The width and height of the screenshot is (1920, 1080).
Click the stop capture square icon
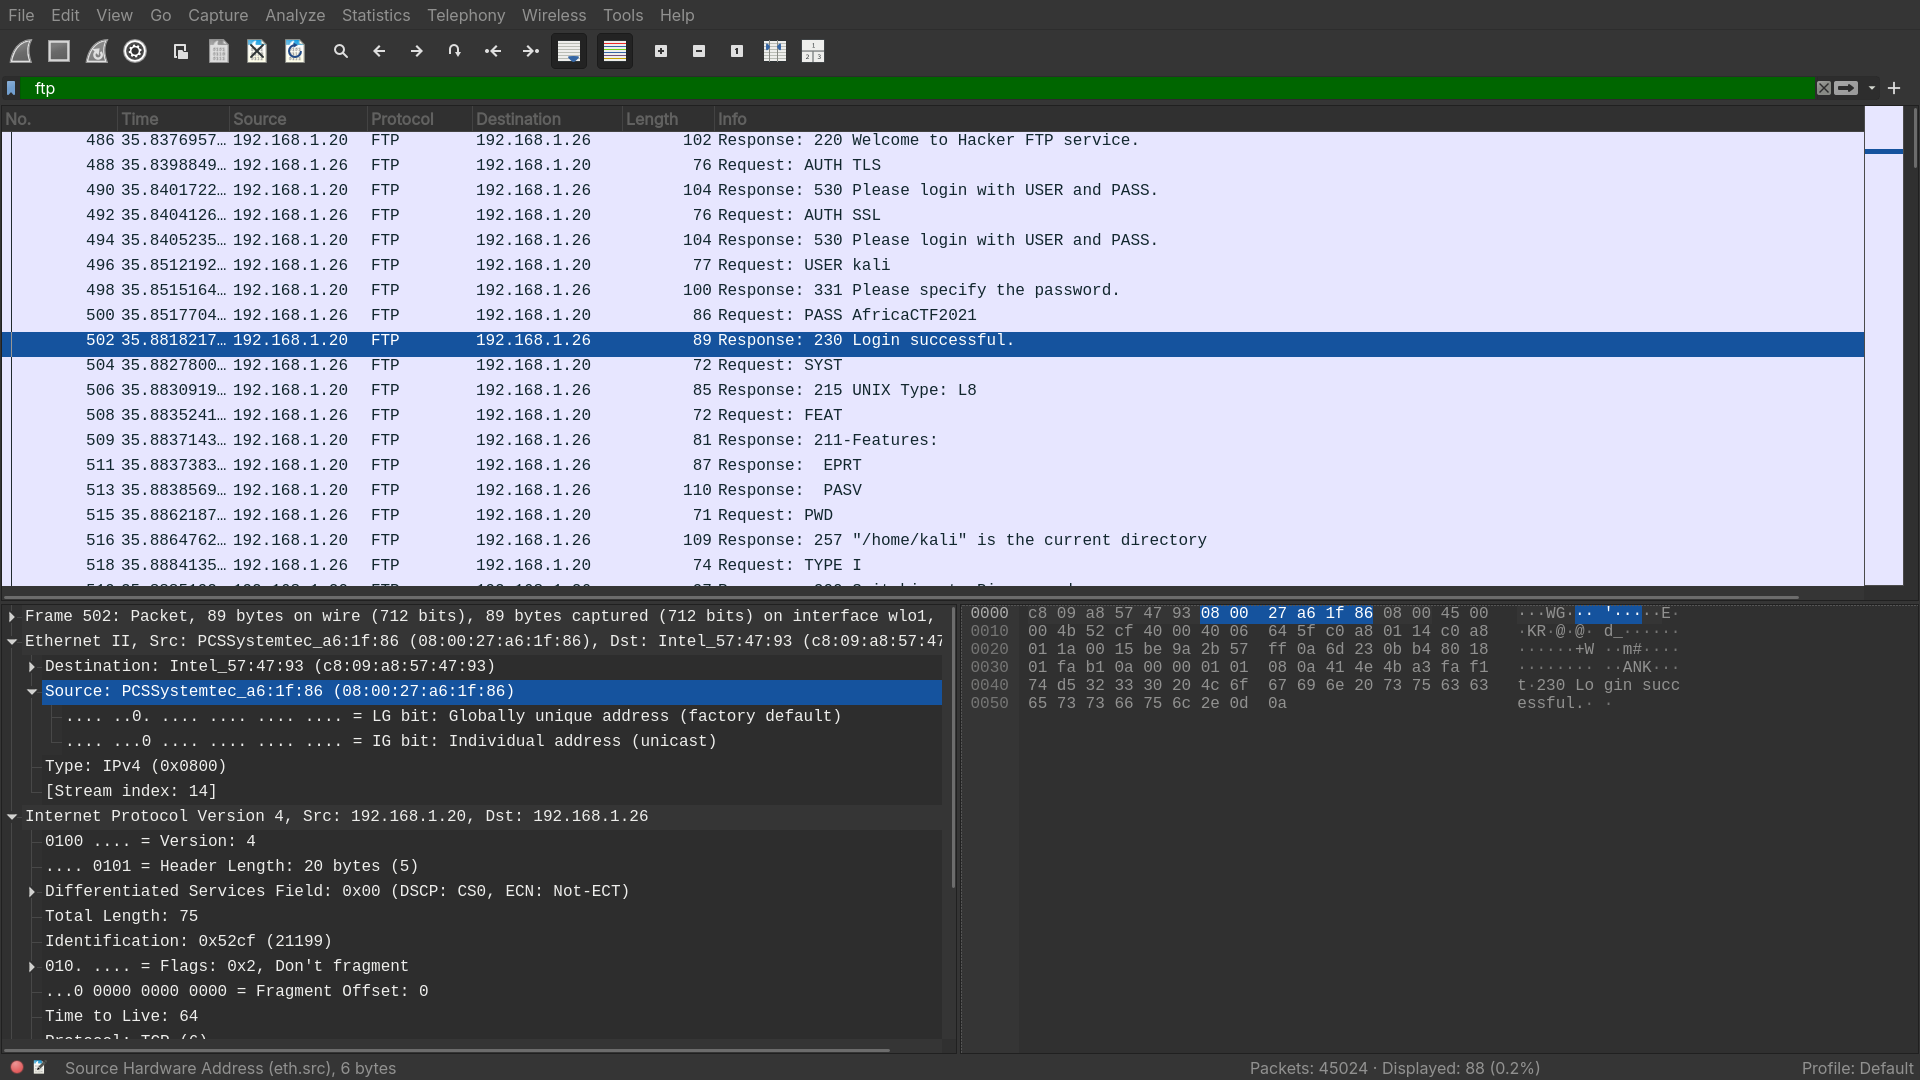coord(59,51)
